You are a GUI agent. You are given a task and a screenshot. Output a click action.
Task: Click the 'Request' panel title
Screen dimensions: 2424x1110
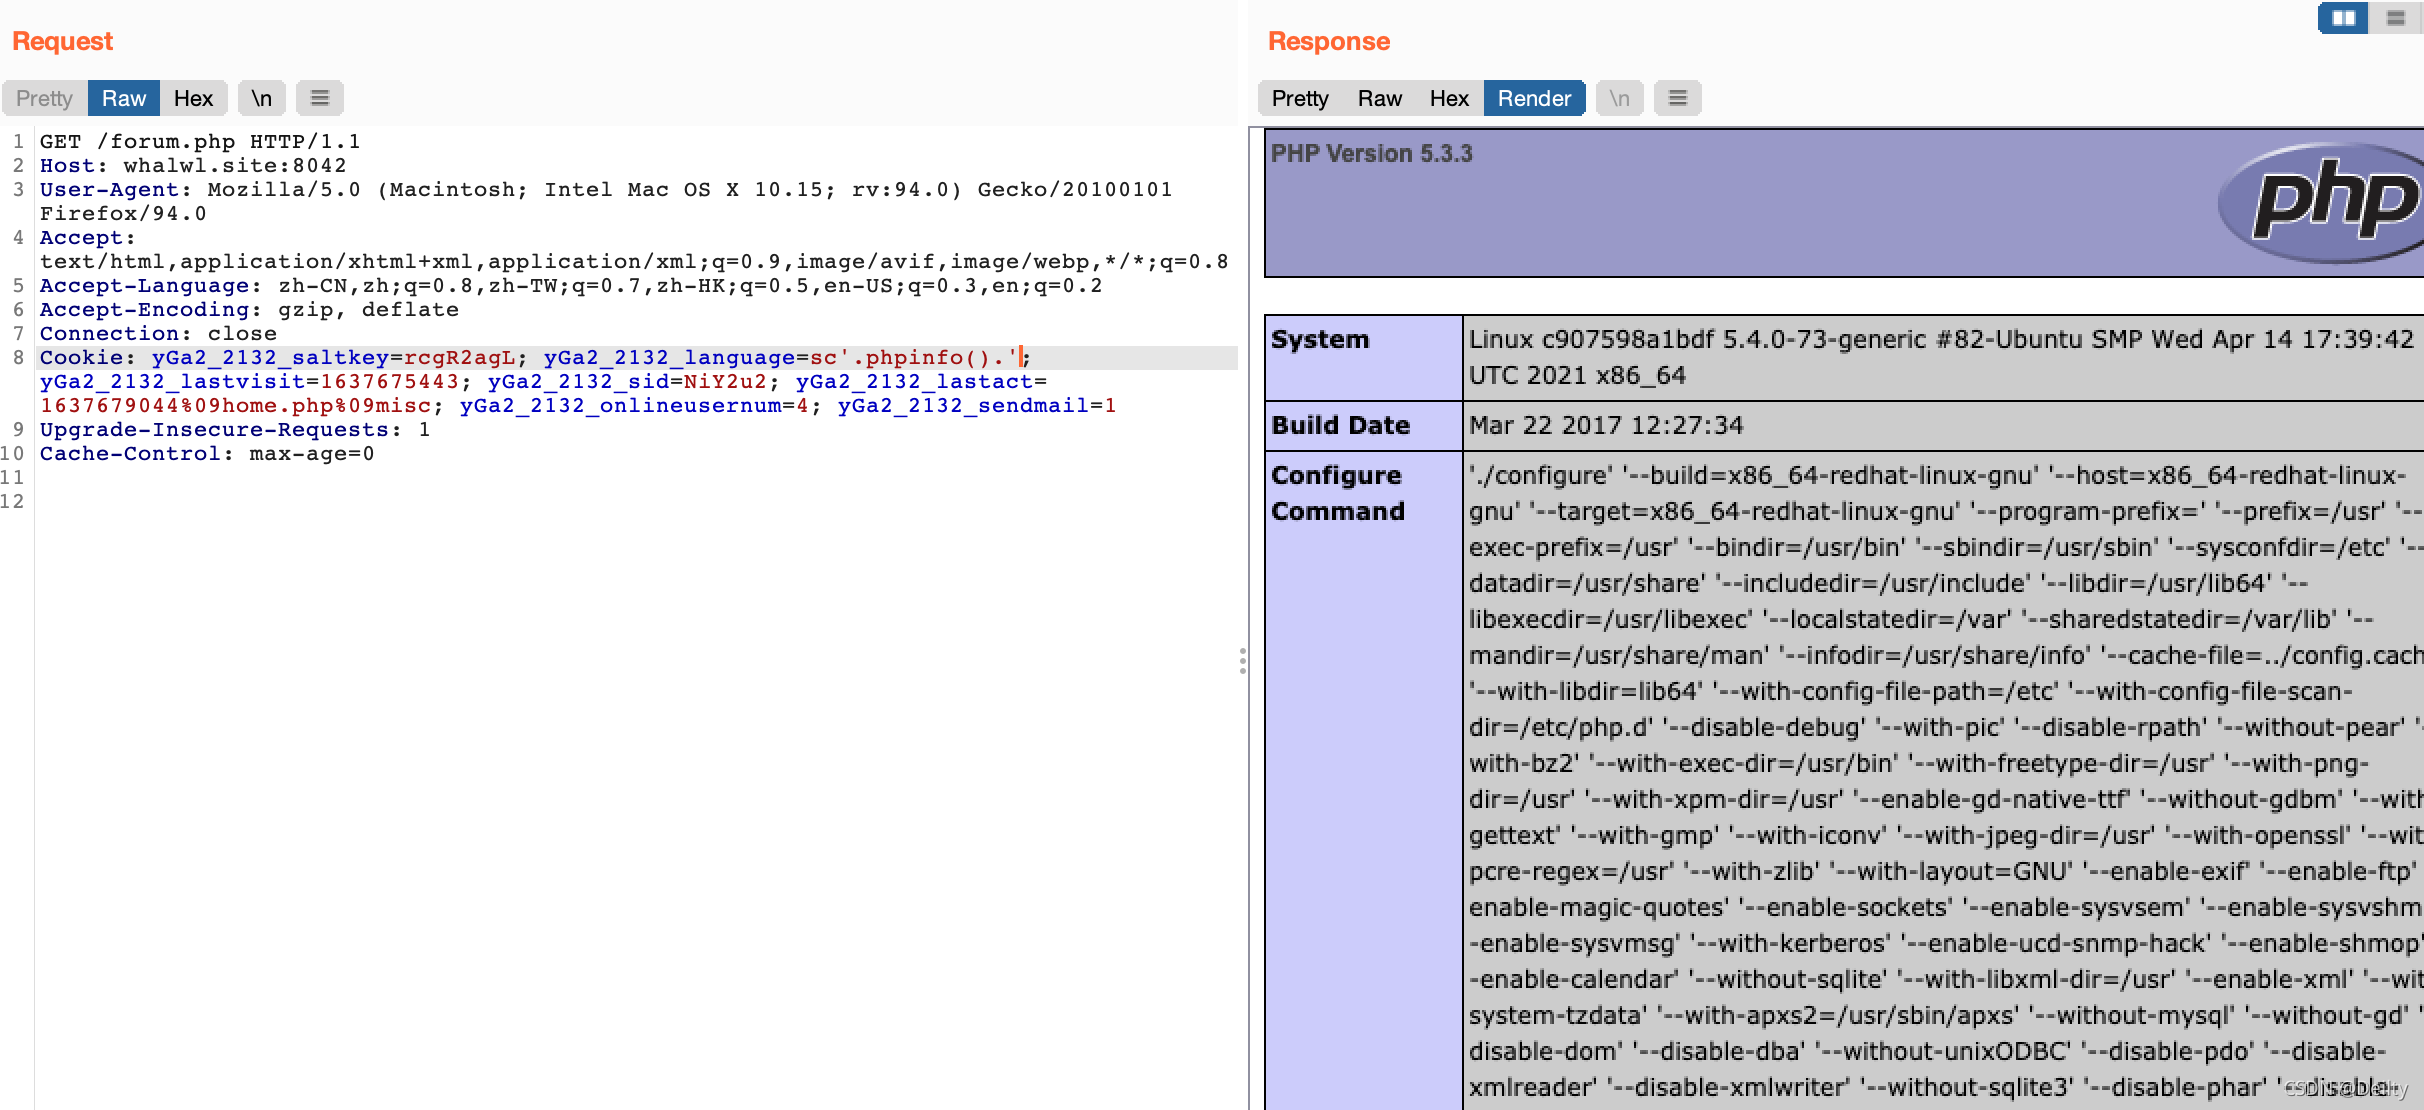(62, 41)
